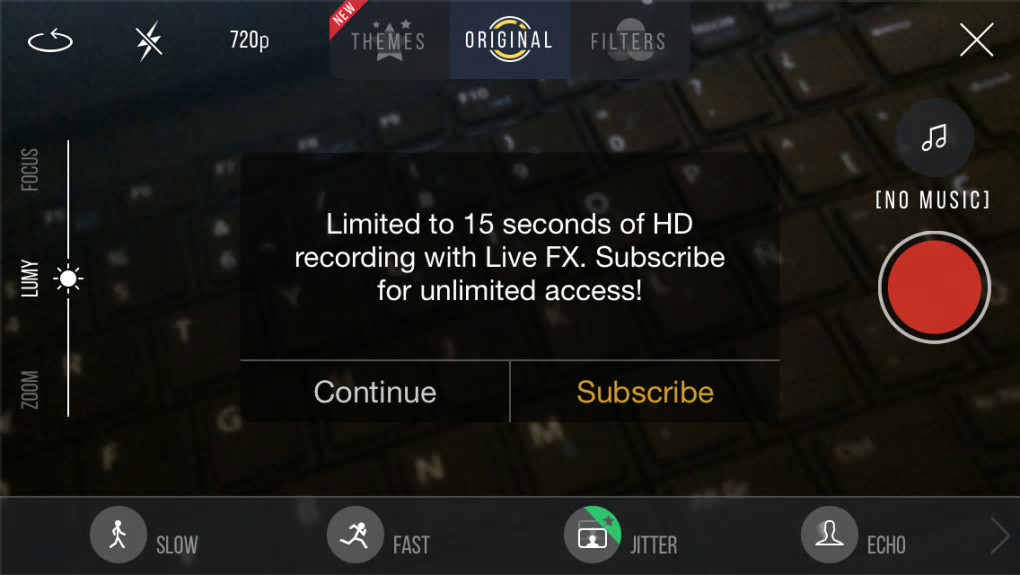Choose the Jitter effect icon
Screen dimensions: 1020x575
592,535
